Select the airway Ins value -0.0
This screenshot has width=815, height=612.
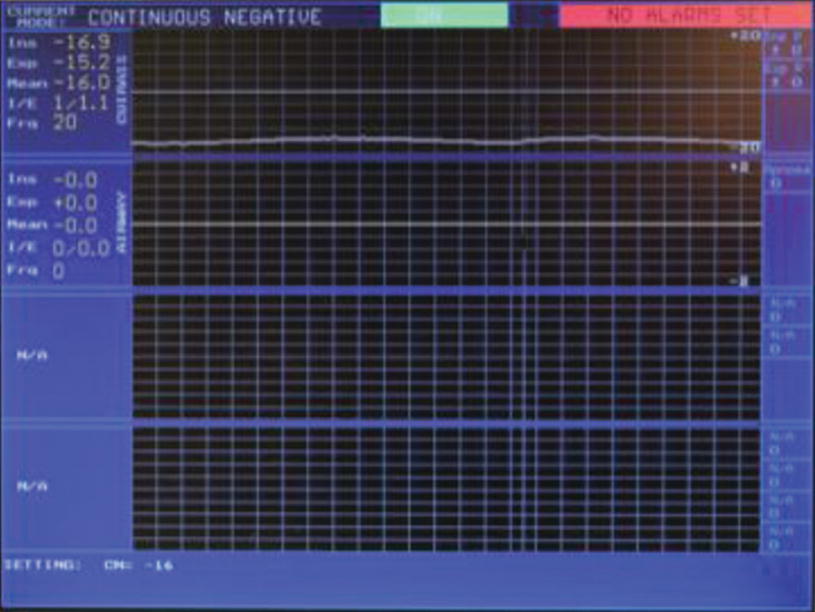(x=76, y=179)
